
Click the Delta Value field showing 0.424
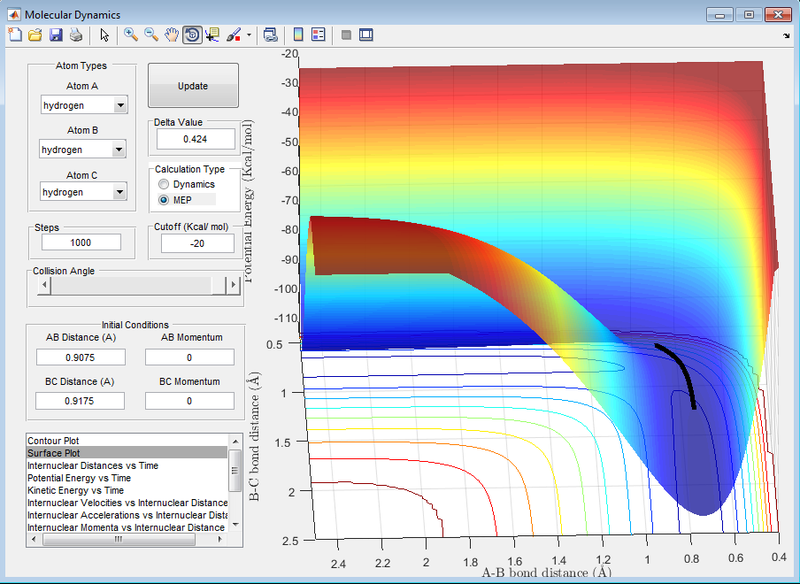point(195,139)
